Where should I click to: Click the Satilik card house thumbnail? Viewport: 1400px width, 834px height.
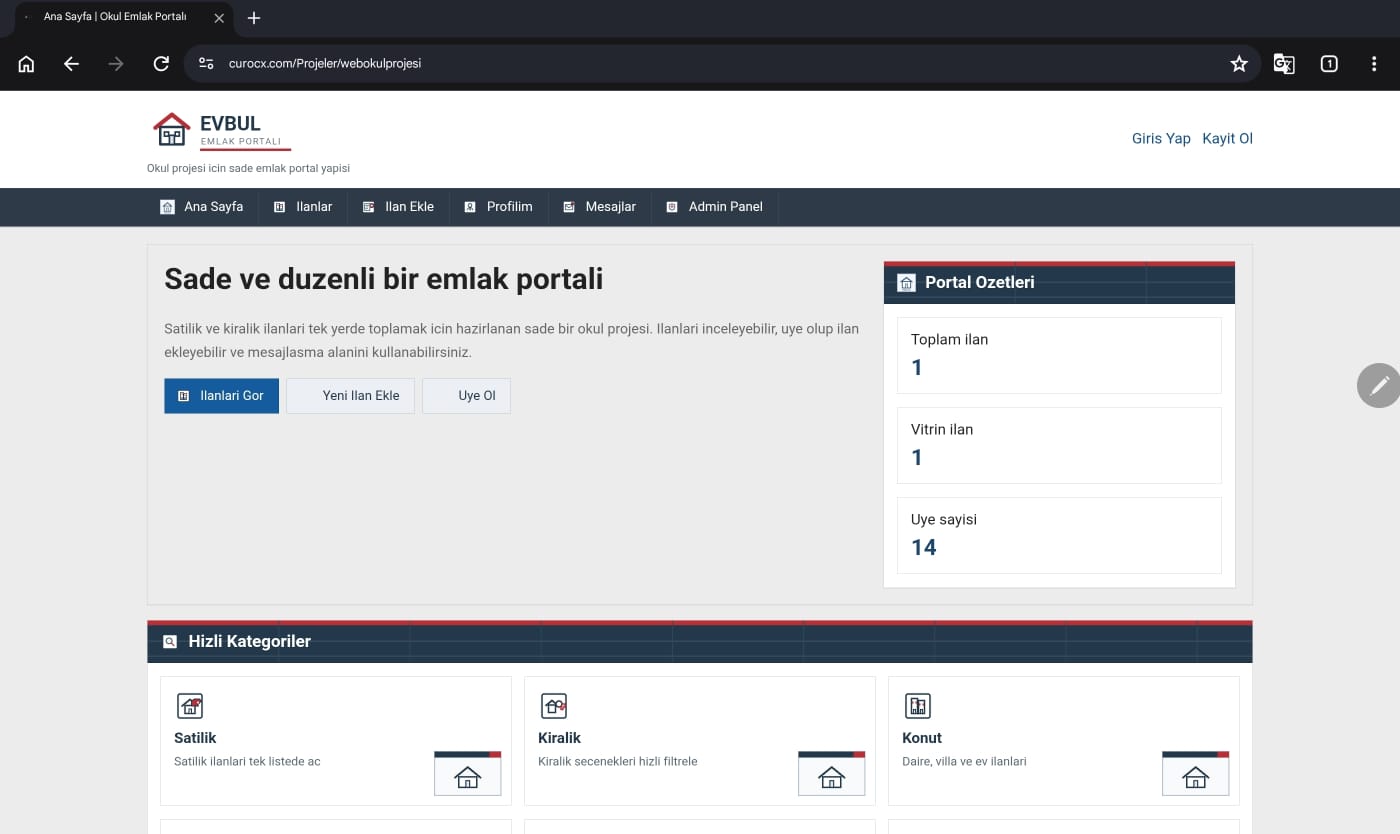coord(467,773)
